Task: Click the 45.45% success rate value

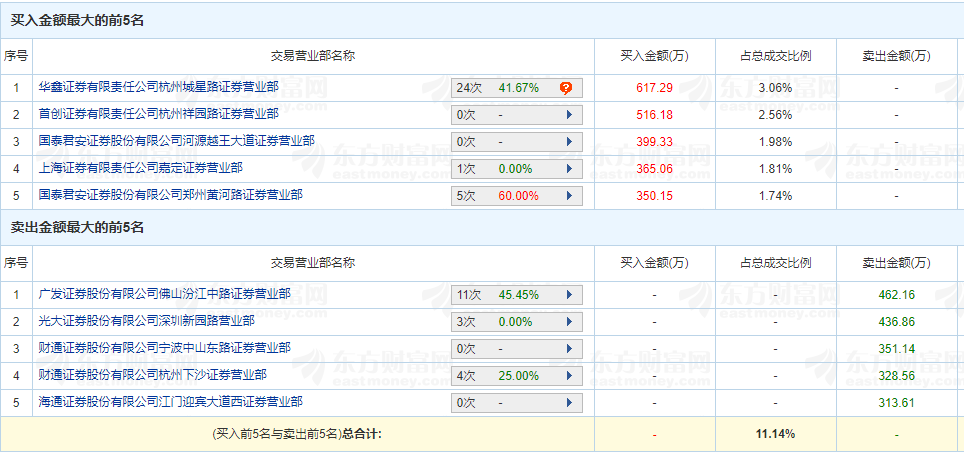Action: tap(518, 295)
